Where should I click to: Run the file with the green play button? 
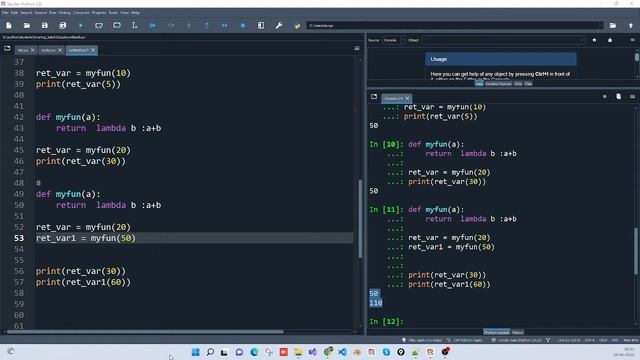coord(81,25)
